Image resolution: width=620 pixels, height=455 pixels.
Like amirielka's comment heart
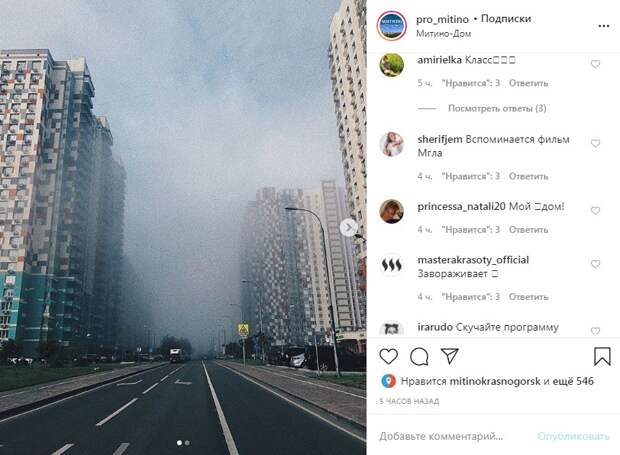pos(595,64)
